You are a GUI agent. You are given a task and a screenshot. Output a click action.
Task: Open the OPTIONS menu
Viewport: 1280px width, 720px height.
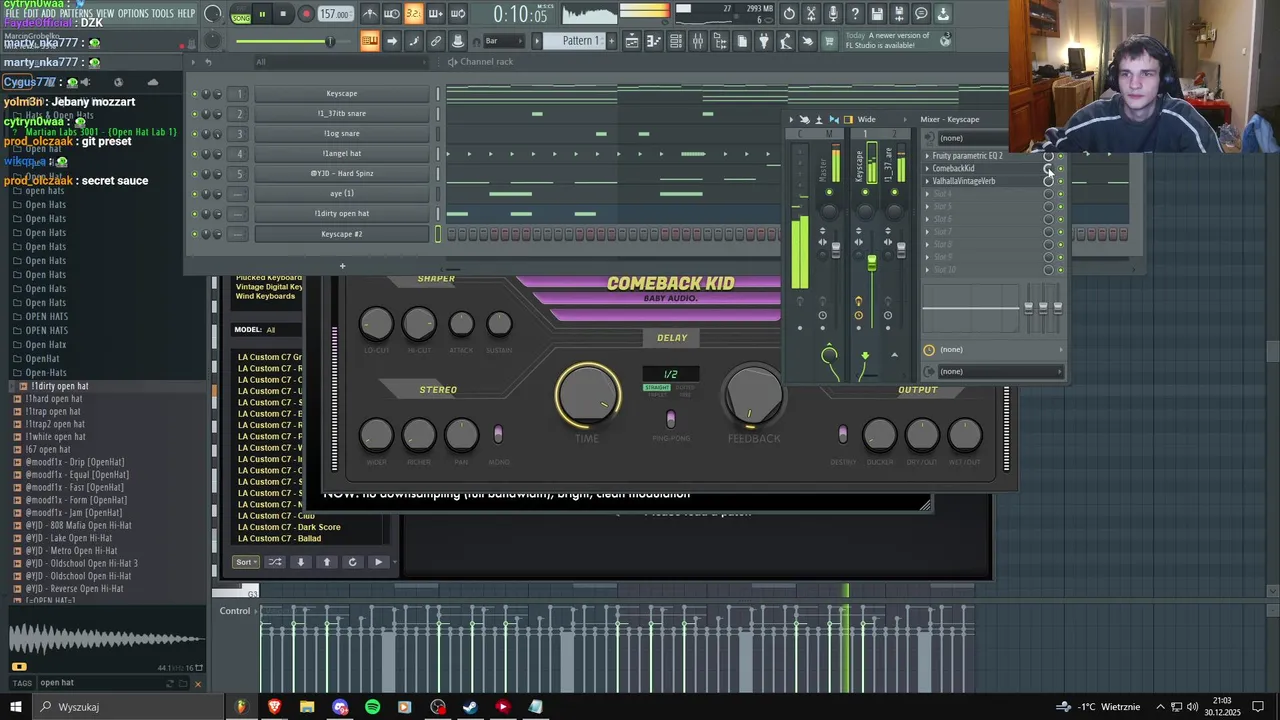pos(133,13)
